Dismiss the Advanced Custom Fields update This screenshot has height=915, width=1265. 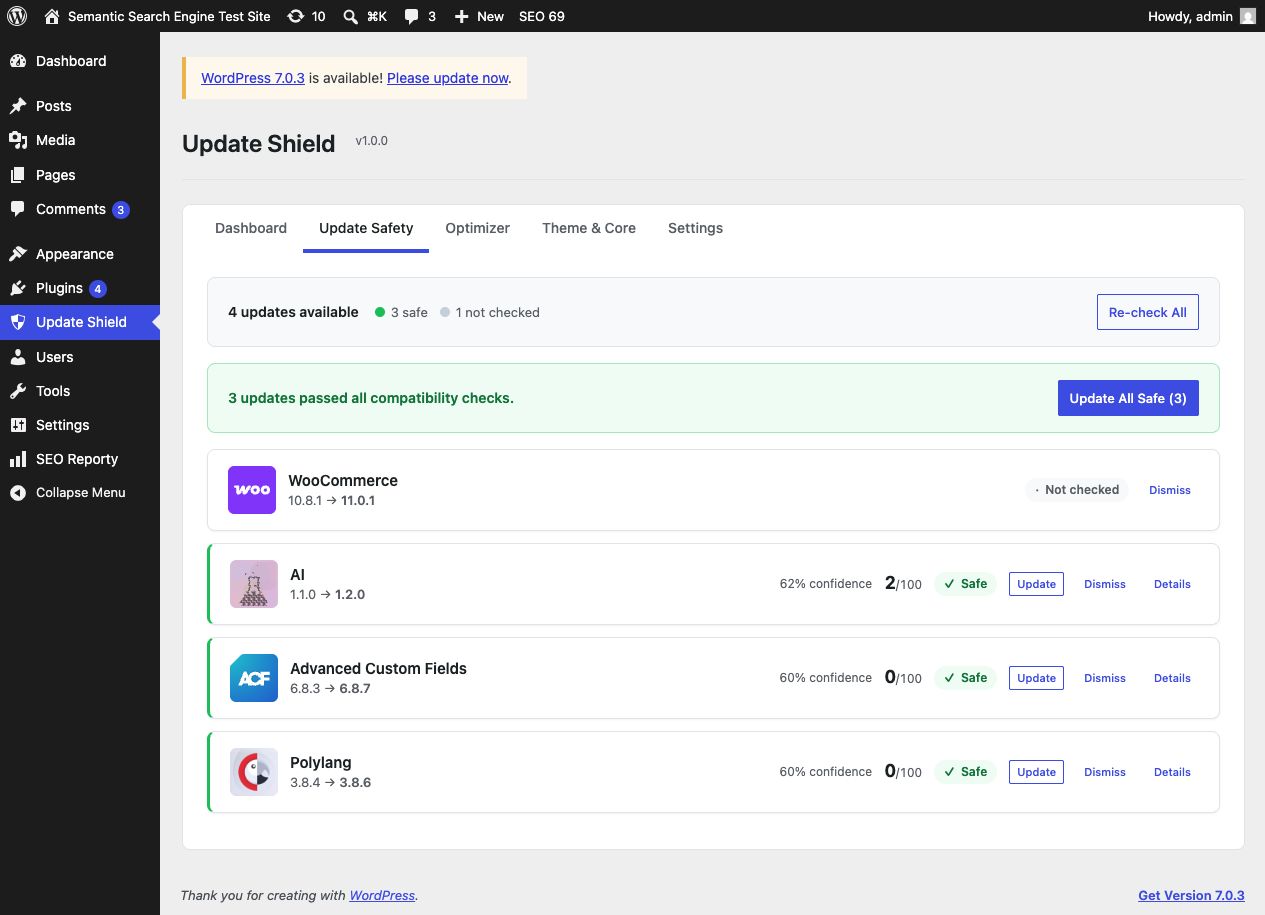[x=1105, y=678]
